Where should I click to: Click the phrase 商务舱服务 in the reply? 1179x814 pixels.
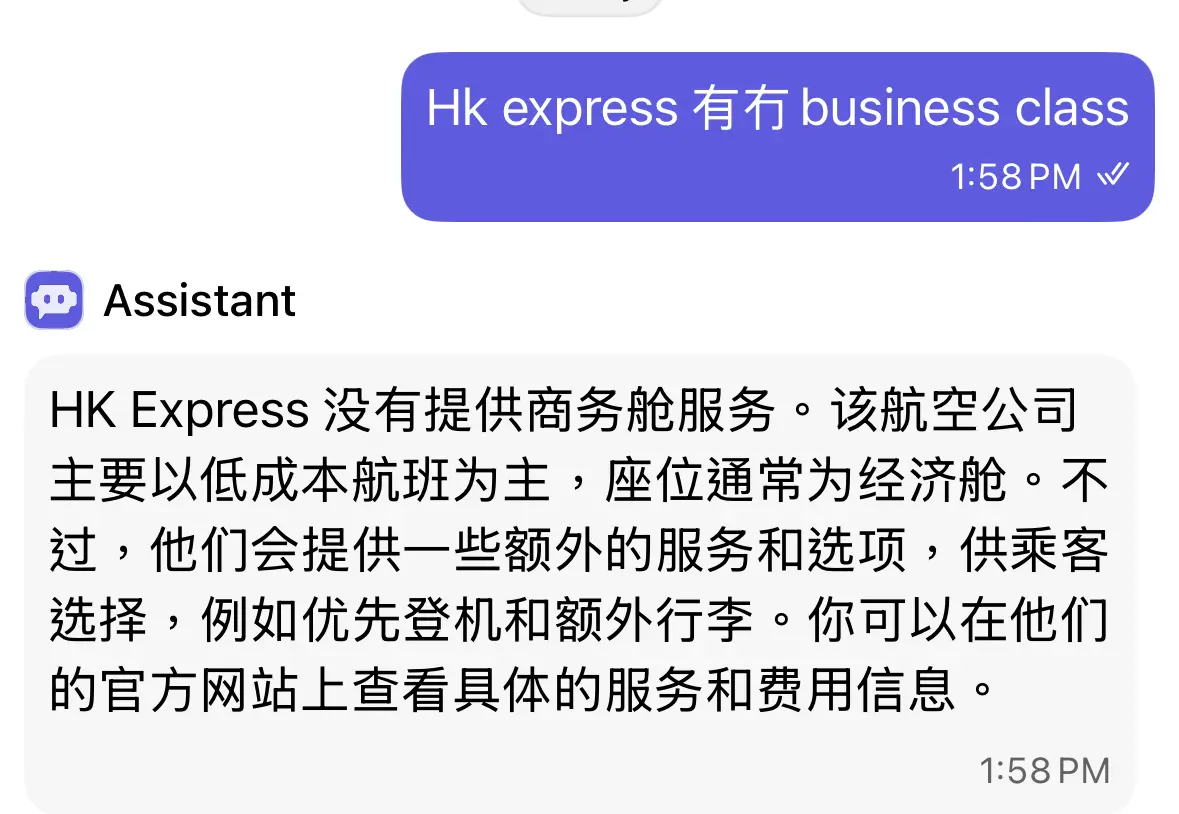click(650, 410)
